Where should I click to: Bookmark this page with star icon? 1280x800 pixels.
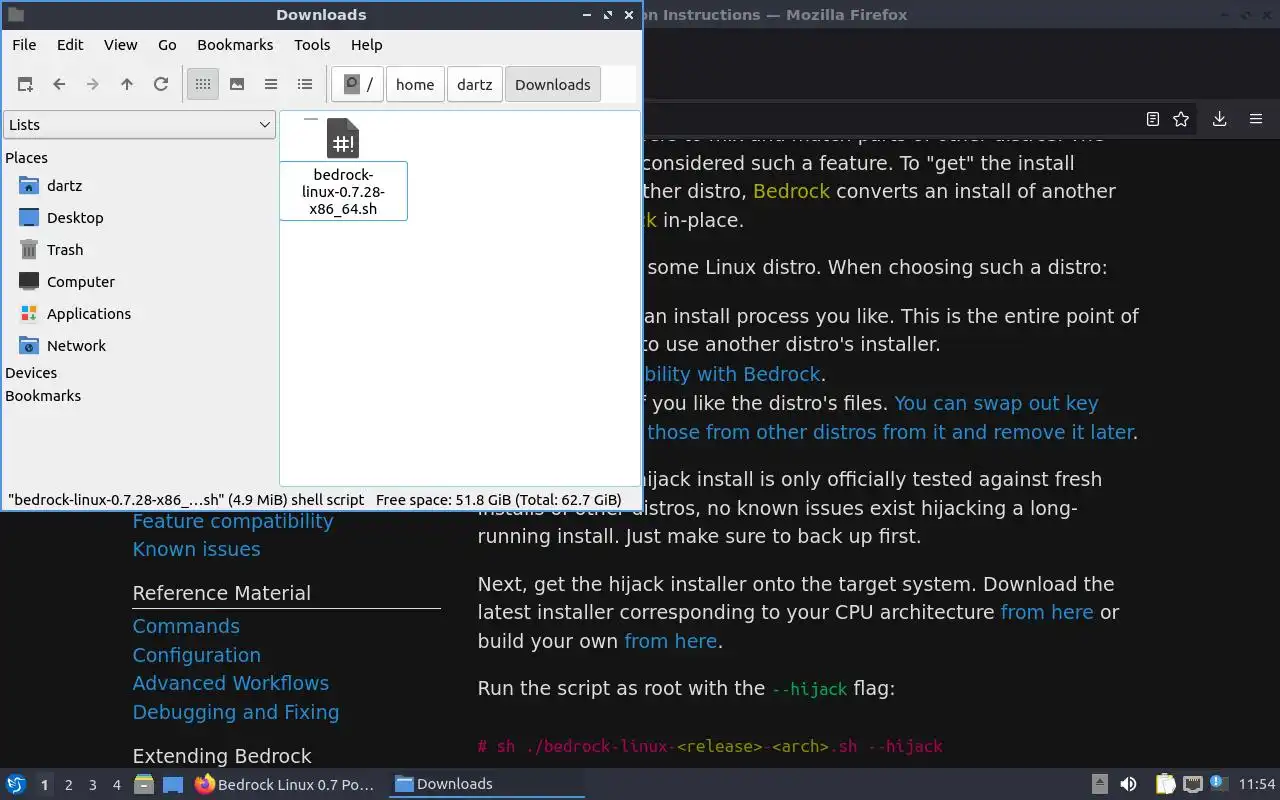(1181, 119)
